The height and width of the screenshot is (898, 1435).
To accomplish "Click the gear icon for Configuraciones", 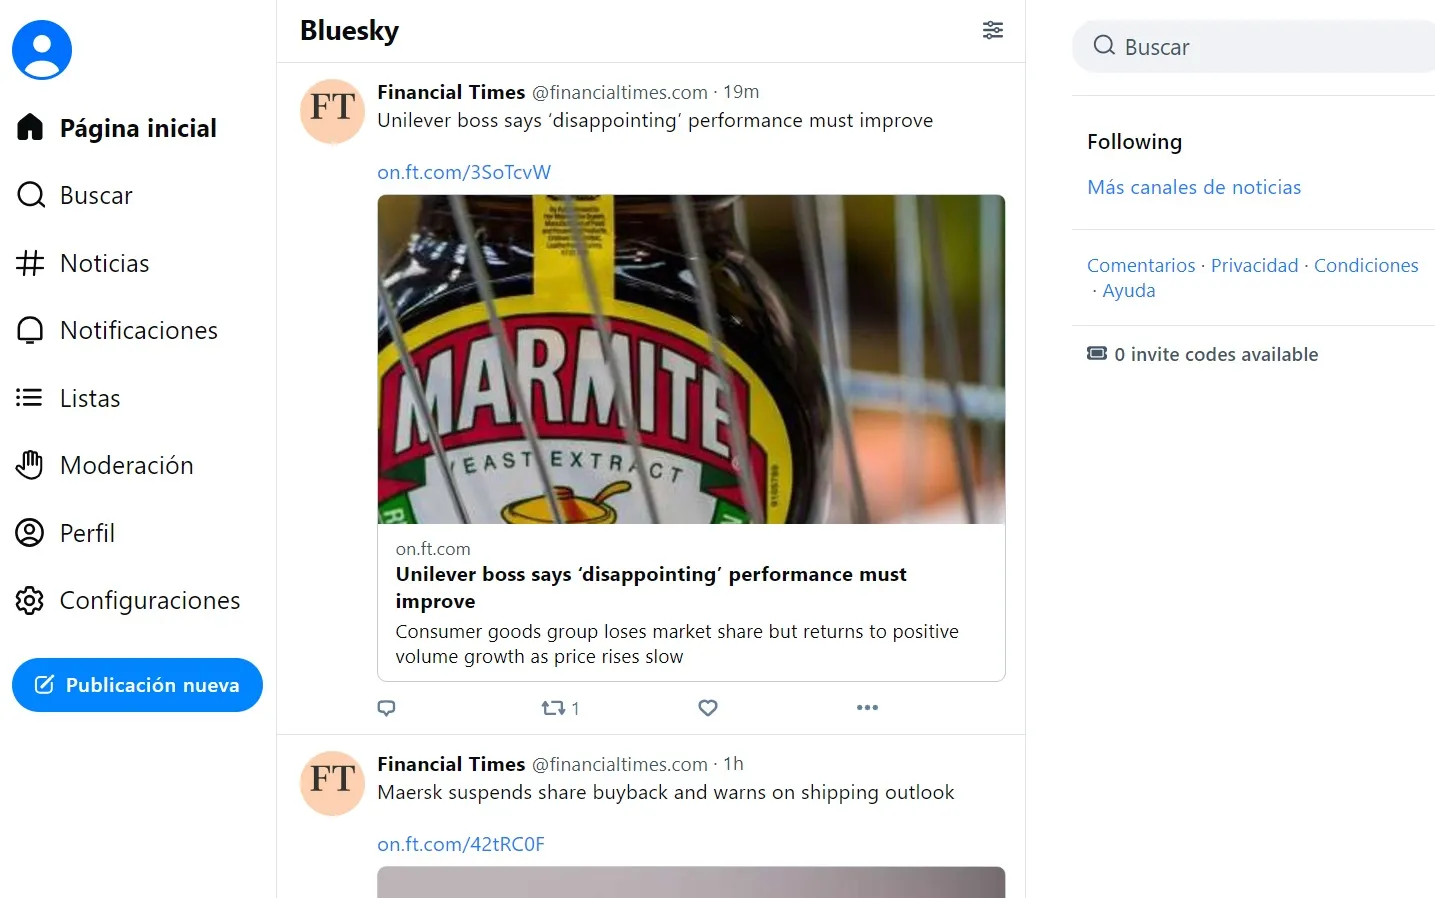I will point(30,600).
